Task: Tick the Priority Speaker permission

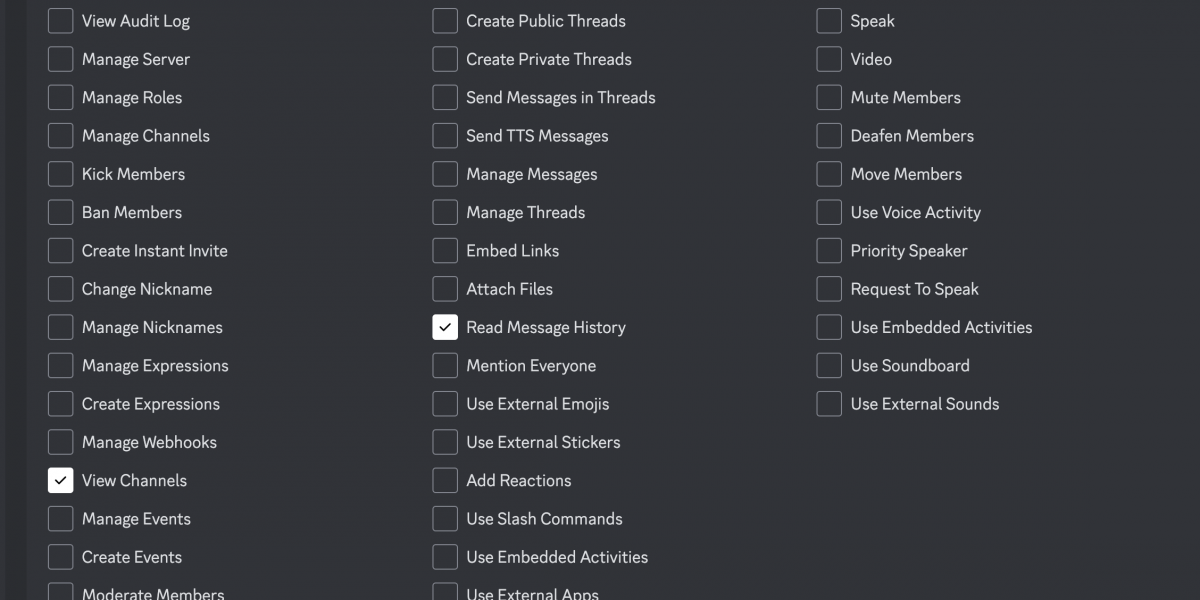Action: tap(829, 251)
